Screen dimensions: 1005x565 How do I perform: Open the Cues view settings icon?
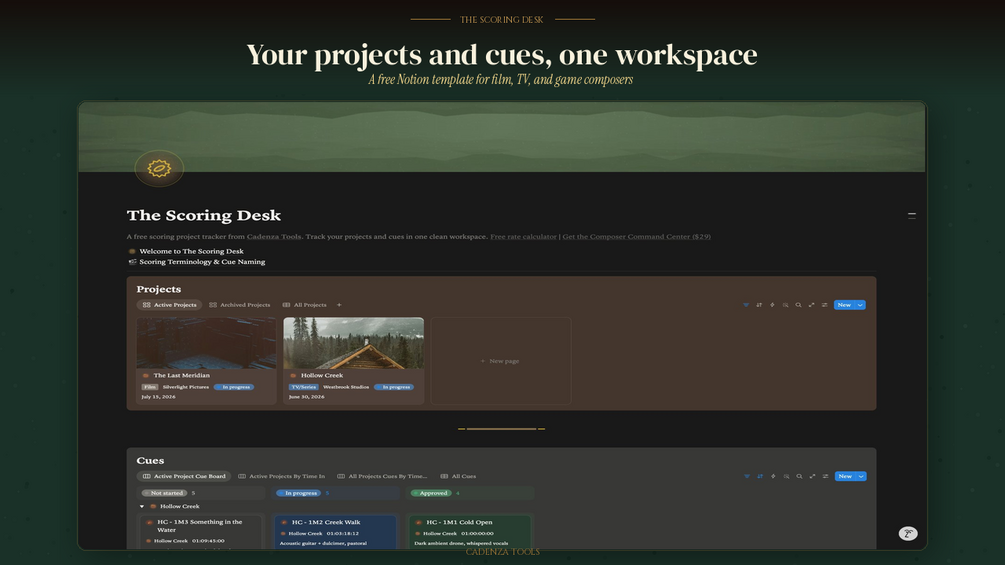pos(826,476)
